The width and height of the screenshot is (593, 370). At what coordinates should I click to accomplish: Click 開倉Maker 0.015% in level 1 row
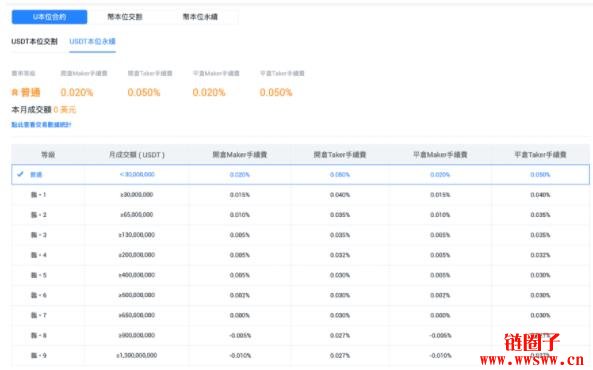click(240, 195)
